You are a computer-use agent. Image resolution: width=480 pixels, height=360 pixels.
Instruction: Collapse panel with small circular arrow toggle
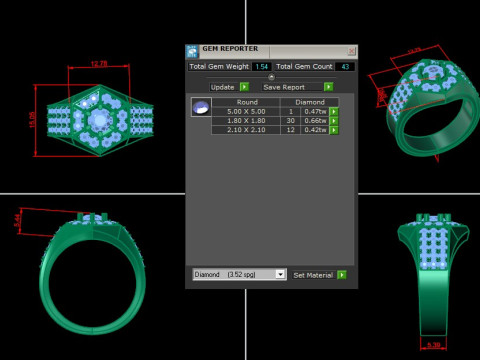(x=271, y=77)
